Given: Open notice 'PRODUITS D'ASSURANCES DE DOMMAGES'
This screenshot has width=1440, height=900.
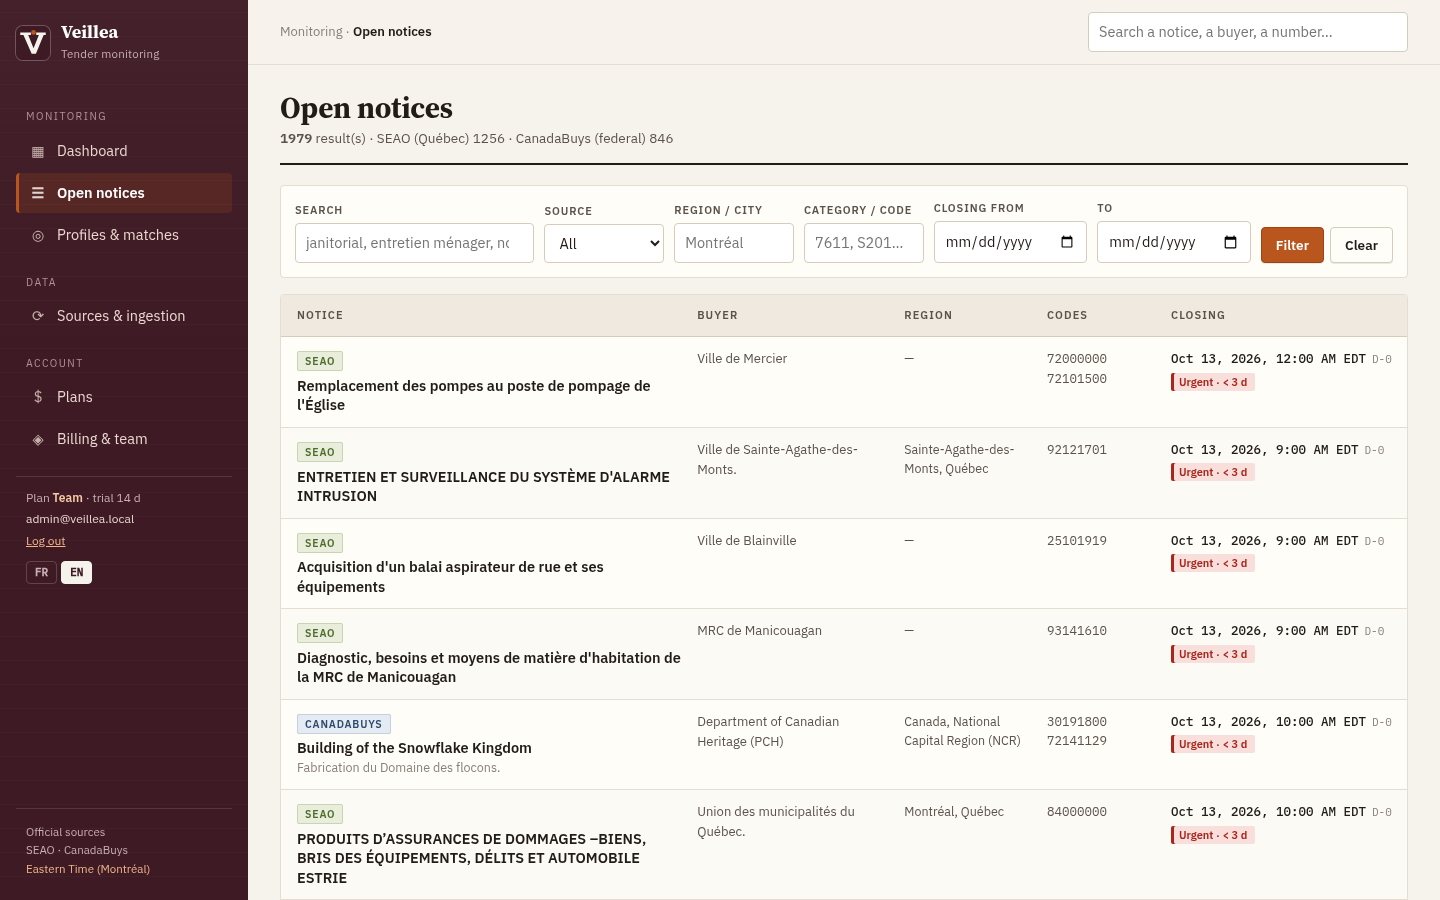Looking at the screenshot, I should [x=472, y=859].
